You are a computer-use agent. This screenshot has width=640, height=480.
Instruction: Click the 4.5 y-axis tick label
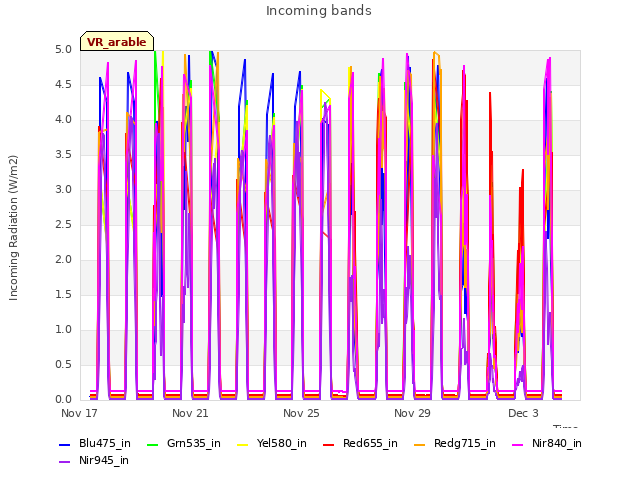click(x=63, y=84)
